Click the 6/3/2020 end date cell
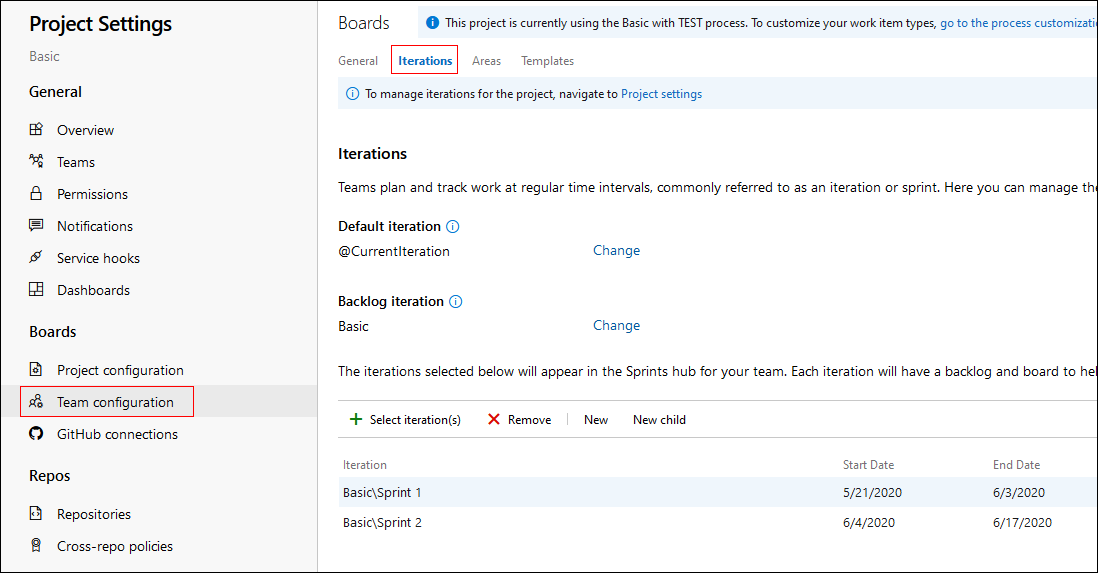 click(1019, 492)
